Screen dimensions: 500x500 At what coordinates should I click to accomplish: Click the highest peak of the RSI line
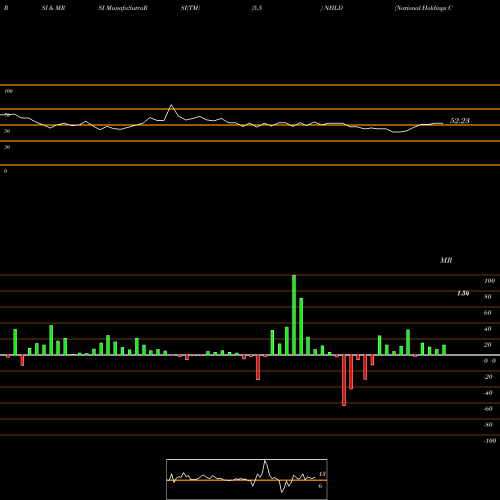point(172,105)
